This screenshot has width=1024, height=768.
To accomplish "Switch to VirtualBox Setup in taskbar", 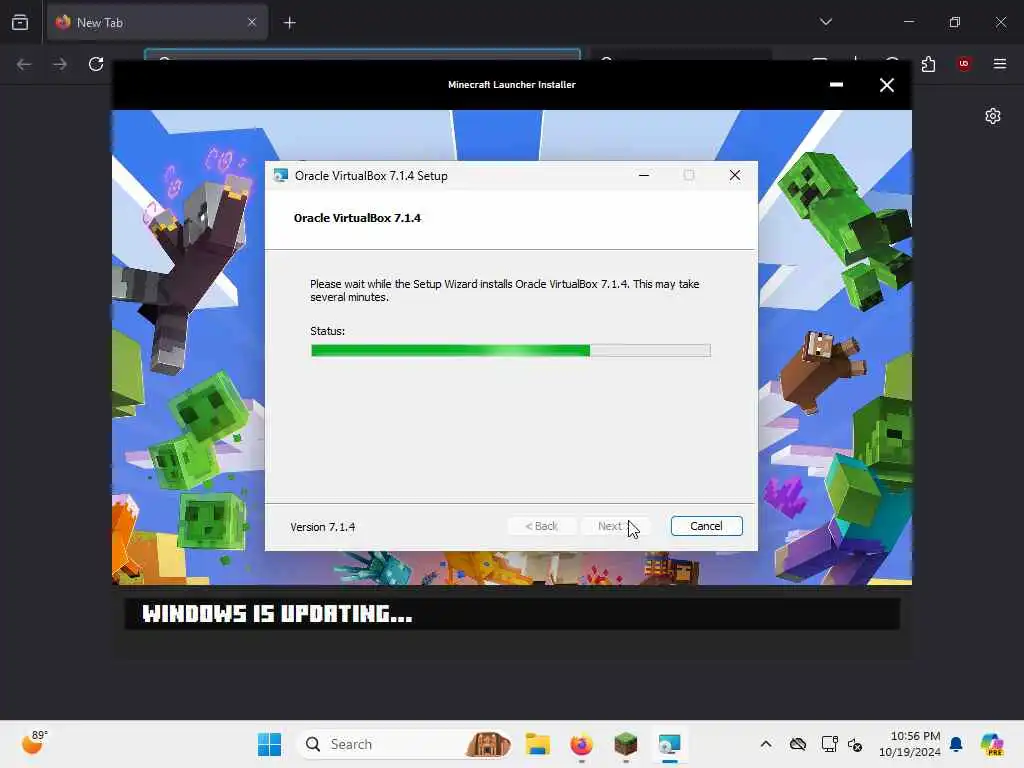I will coord(669,744).
